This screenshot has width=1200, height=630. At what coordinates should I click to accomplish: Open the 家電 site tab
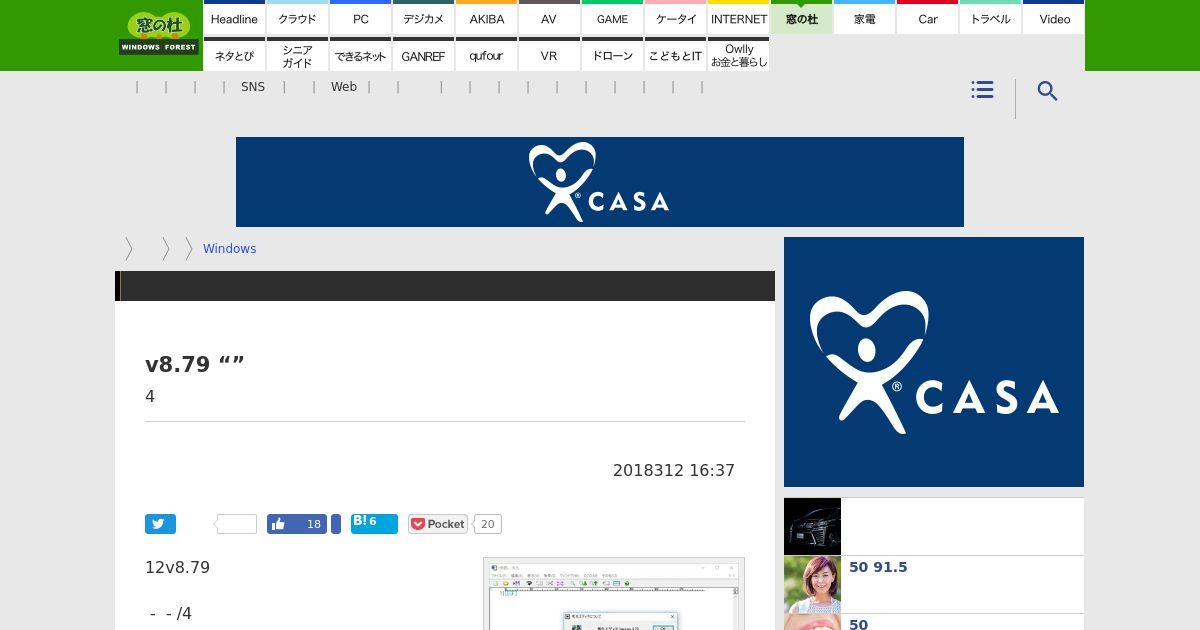864,17
